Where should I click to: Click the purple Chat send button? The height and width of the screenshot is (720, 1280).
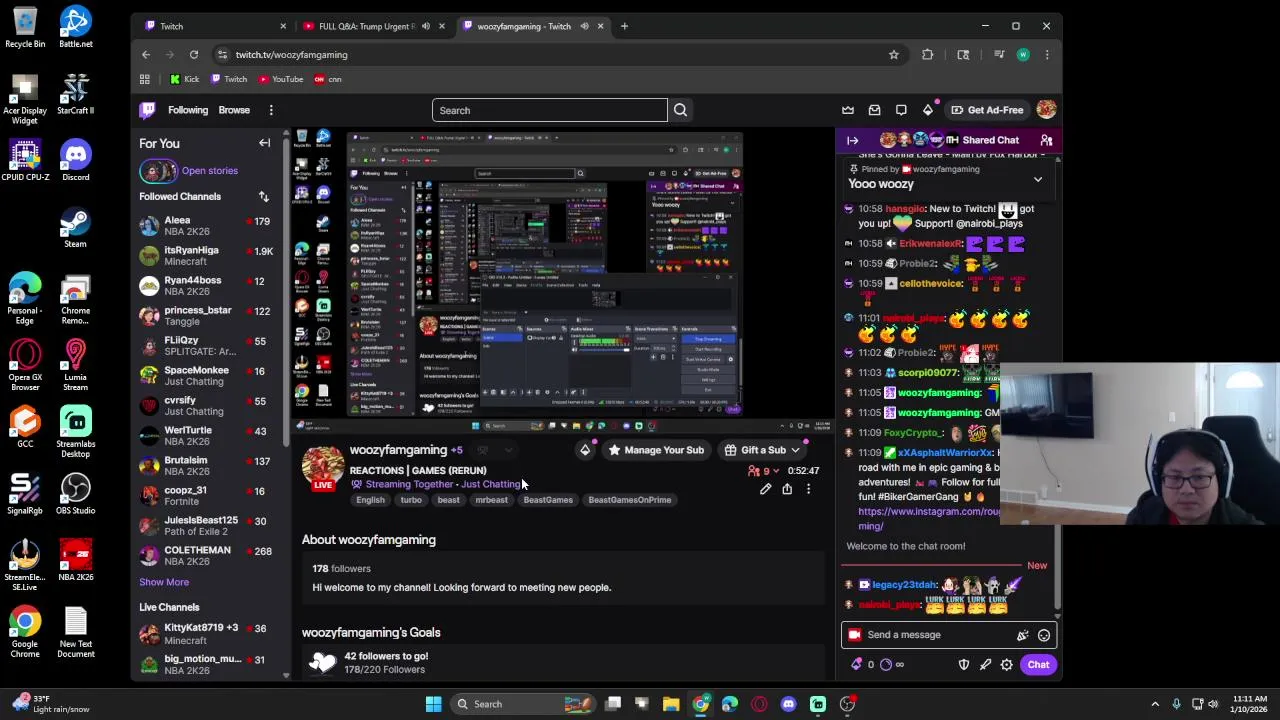[x=1038, y=665]
